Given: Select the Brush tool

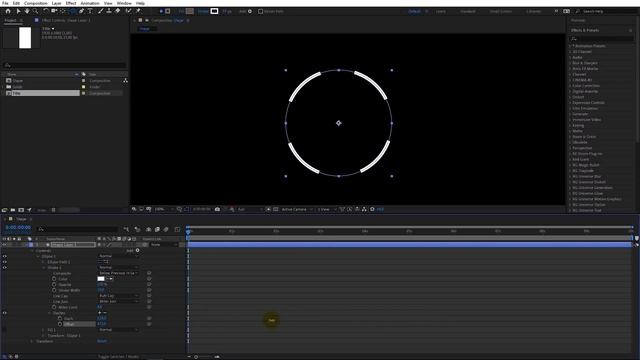Looking at the screenshot, I should tap(100, 11).
